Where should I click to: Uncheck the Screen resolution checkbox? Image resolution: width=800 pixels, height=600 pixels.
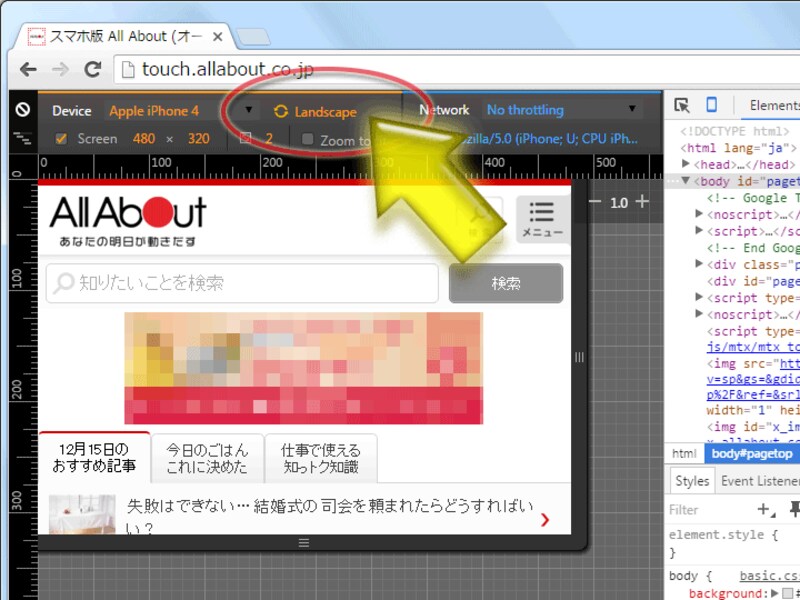[60, 139]
